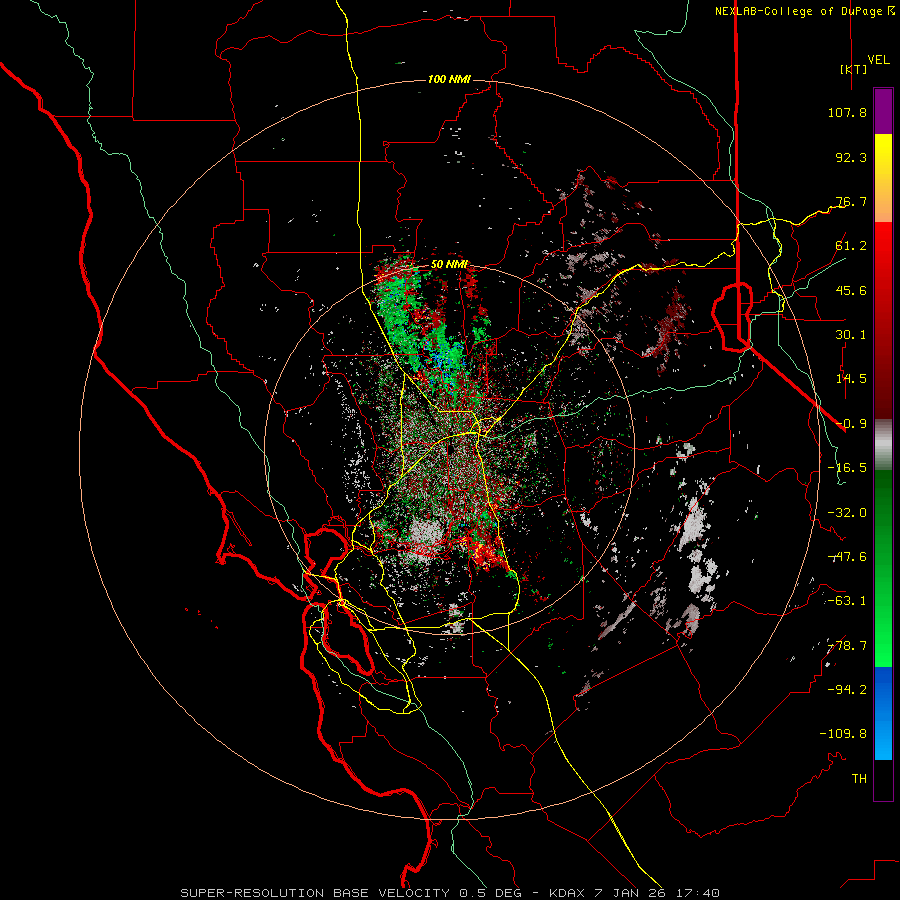Select the -94.2 legend value

[x=847, y=690]
